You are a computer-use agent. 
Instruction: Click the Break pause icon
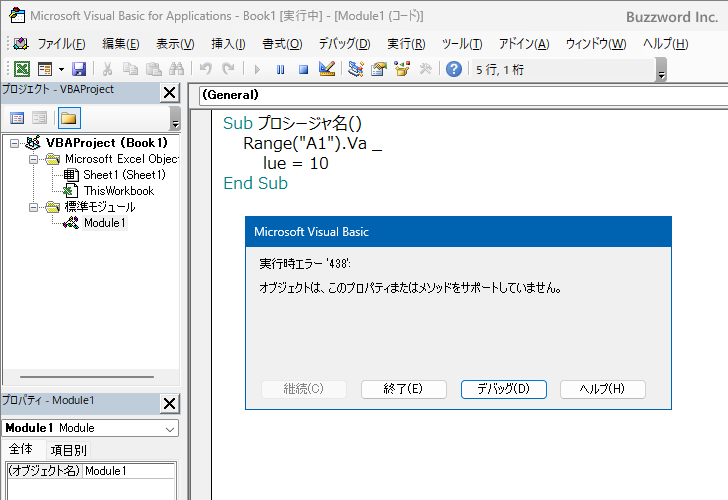click(x=280, y=70)
